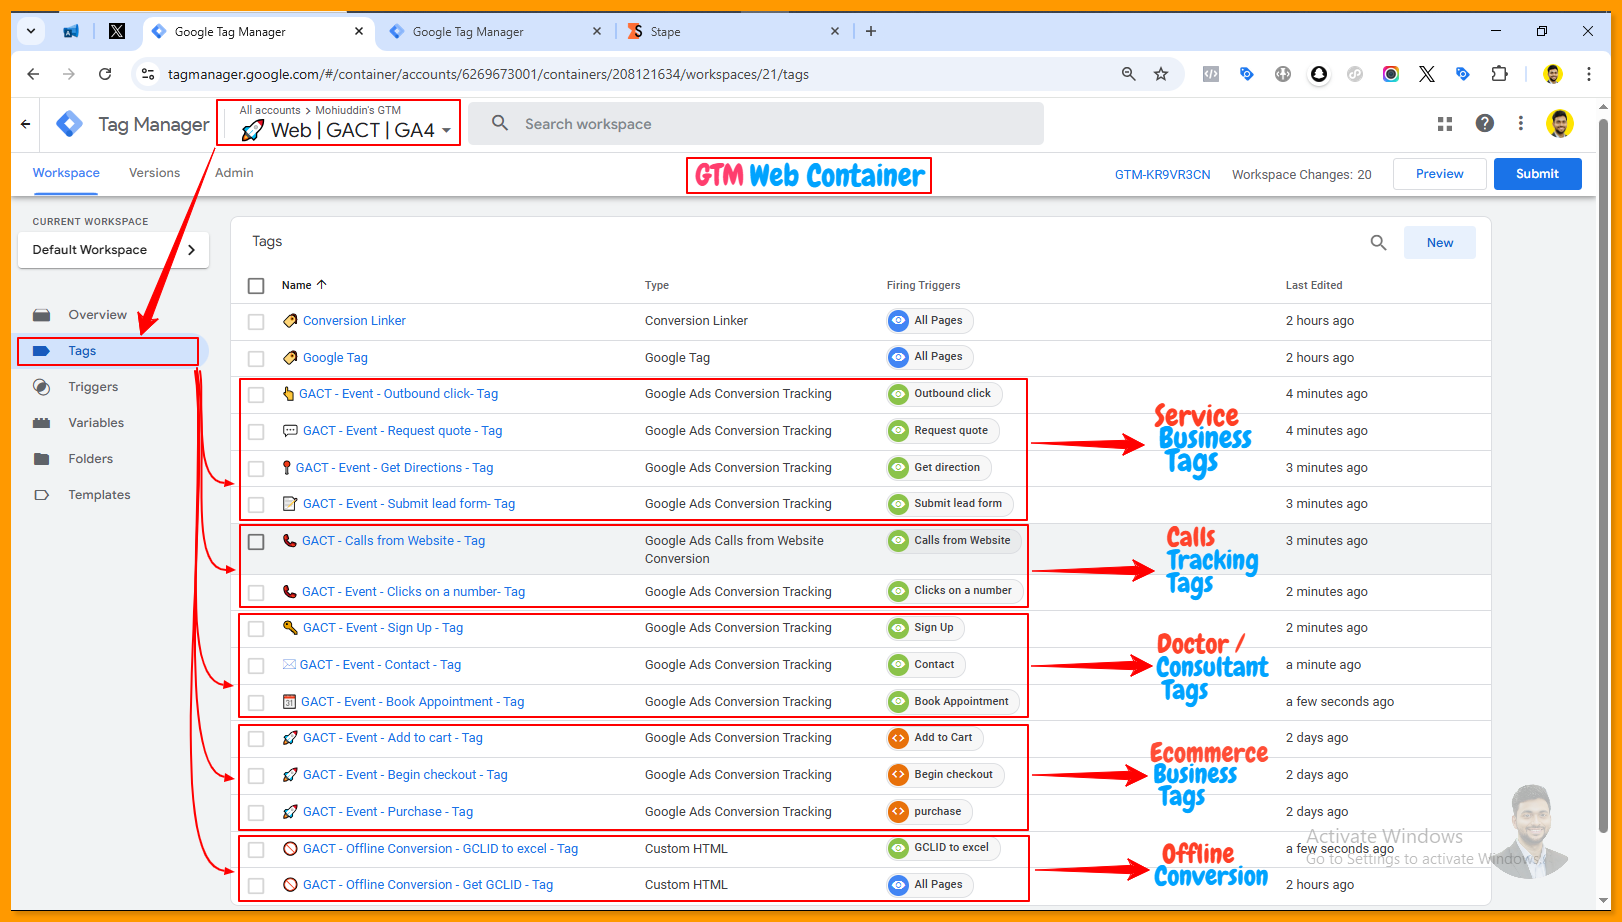Click the help question mark icon

(1484, 123)
